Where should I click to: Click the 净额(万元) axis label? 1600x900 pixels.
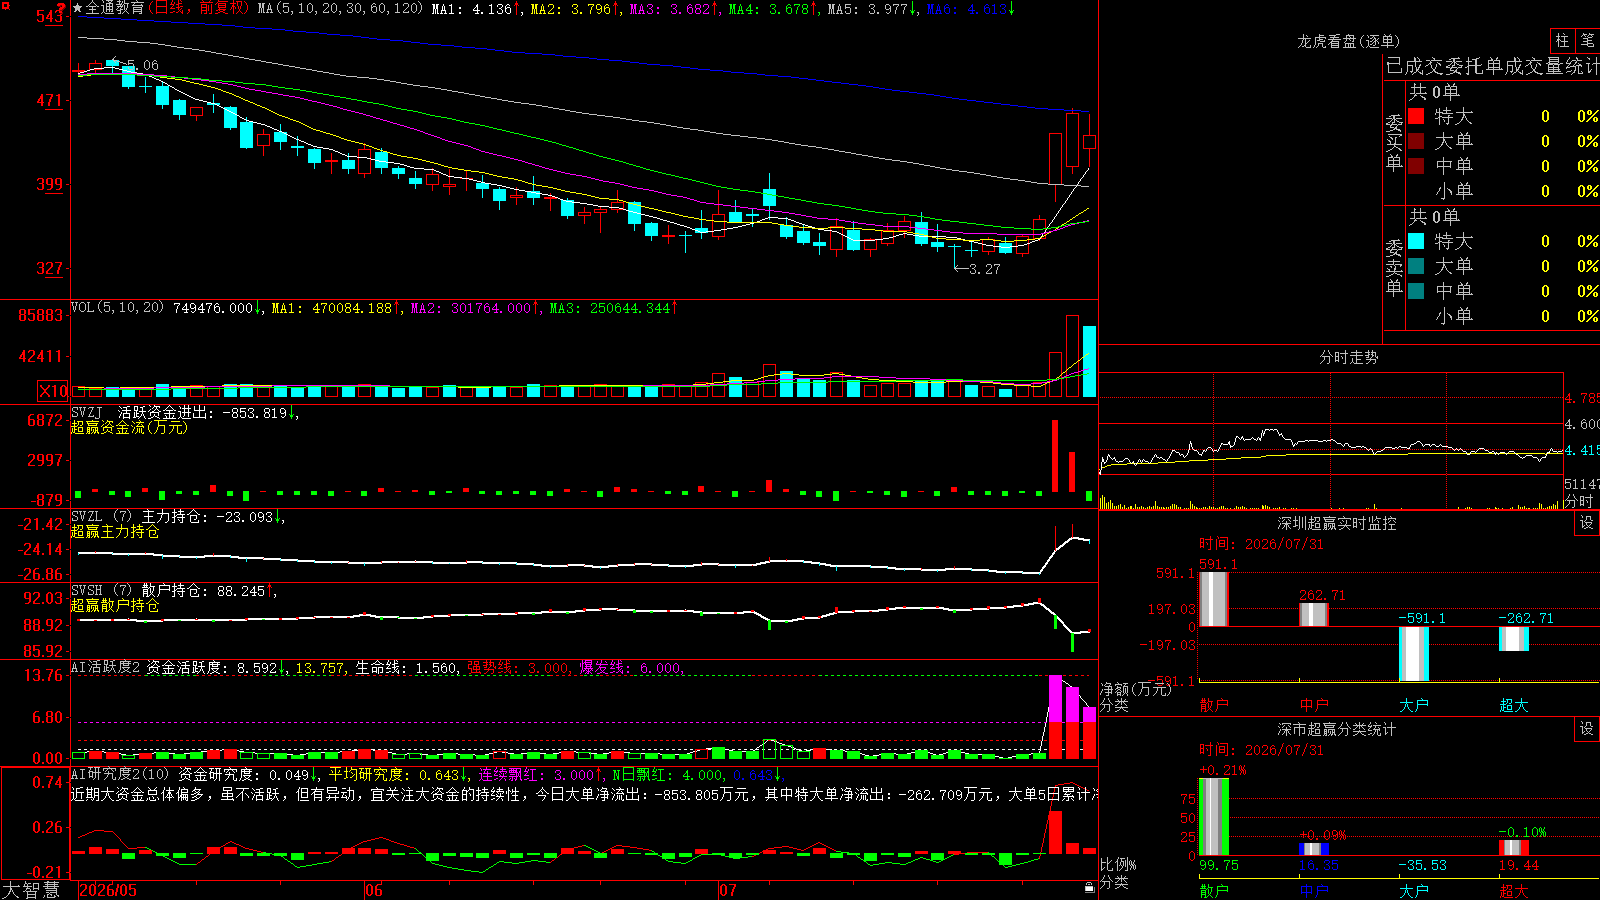coord(1136,689)
